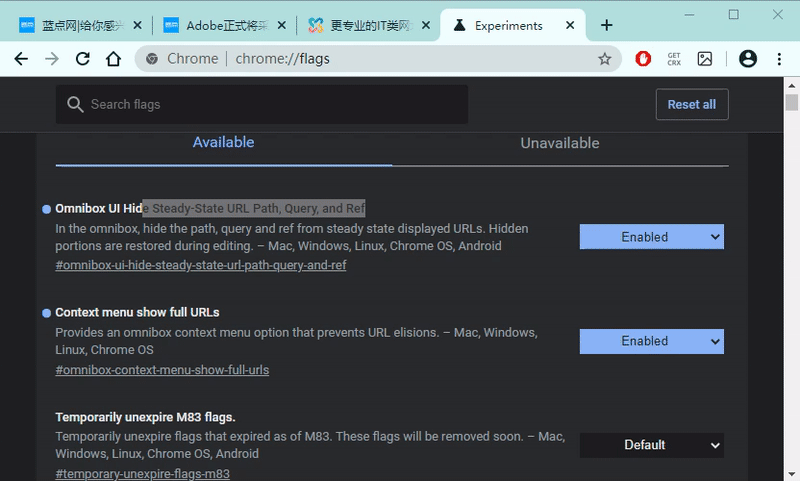Click the browser back arrow
This screenshot has width=800, height=481.
click(21, 59)
